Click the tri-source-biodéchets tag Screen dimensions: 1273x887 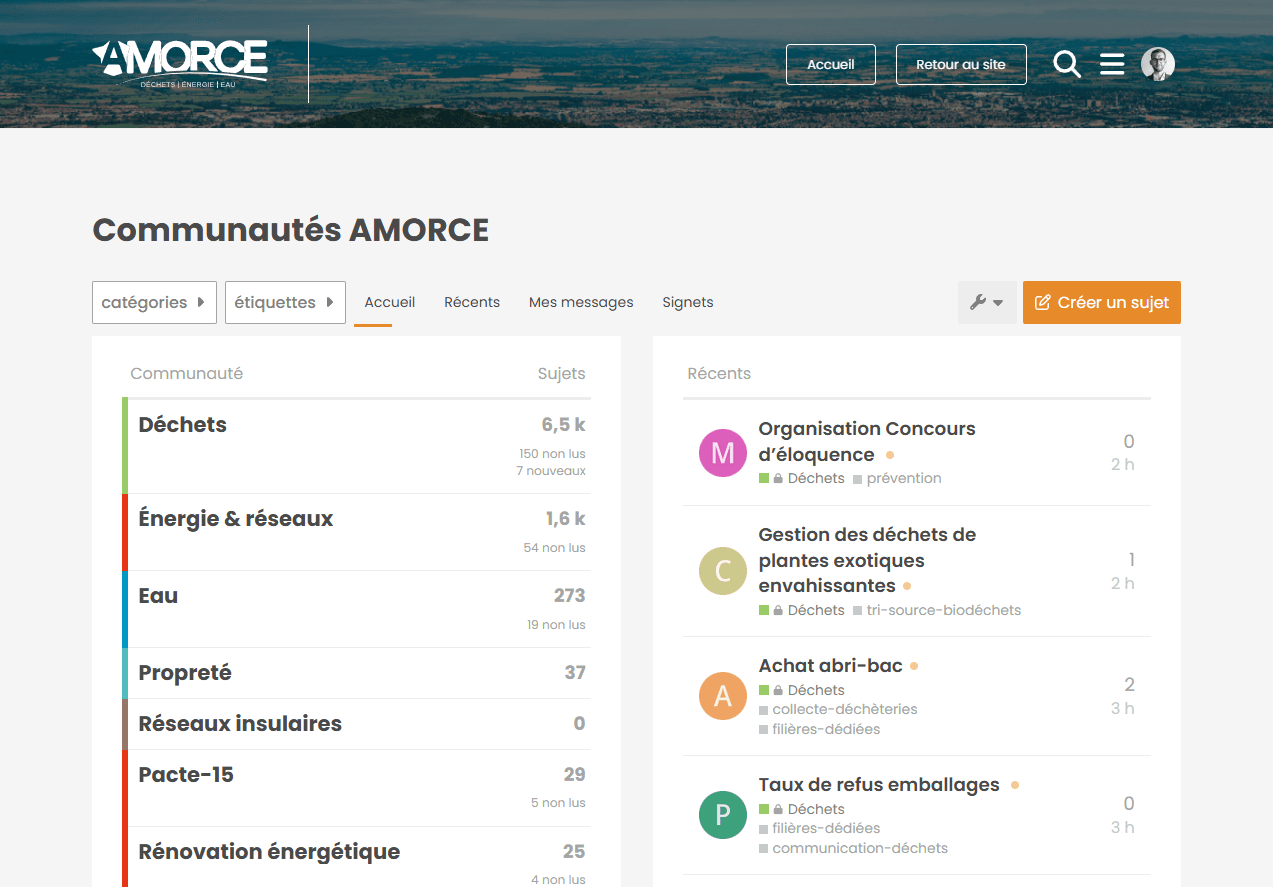tap(937, 610)
